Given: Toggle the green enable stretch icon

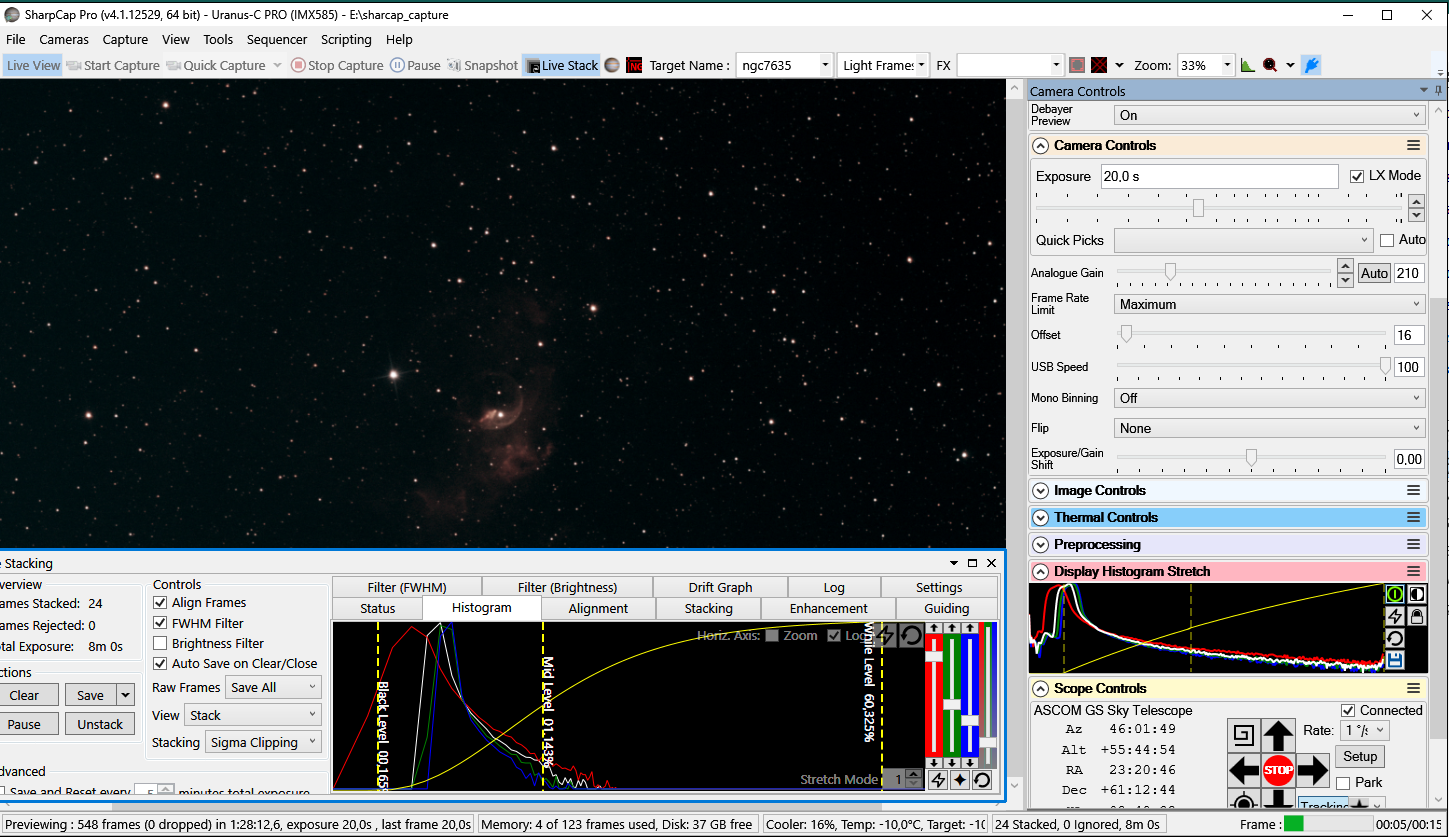Looking at the screenshot, I should (1395, 593).
